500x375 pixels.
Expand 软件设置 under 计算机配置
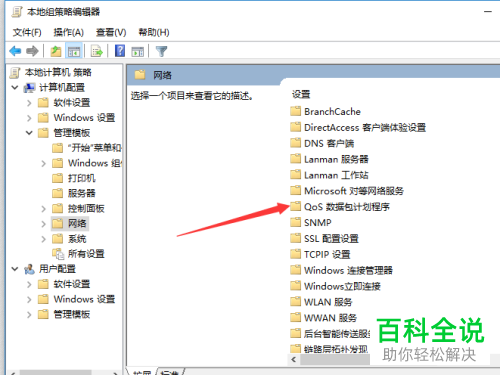pos(29,103)
